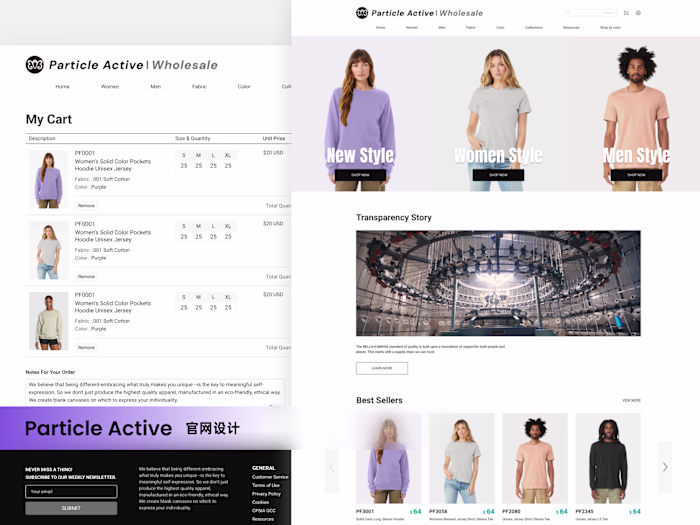Go to previous Best Sellers with left chevron
700x525 pixels.
pyautogui.click(x=332, y=467)
